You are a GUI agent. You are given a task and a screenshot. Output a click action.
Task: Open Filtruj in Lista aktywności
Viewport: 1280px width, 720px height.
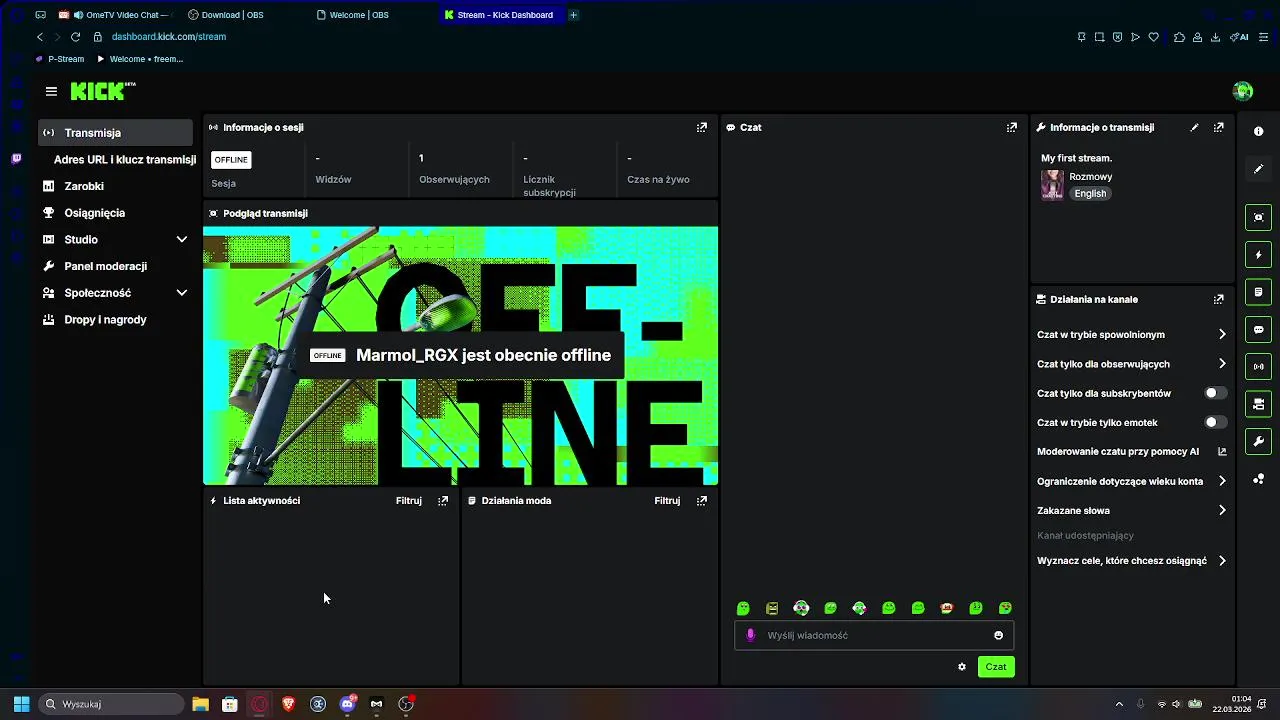coord(409,500)
